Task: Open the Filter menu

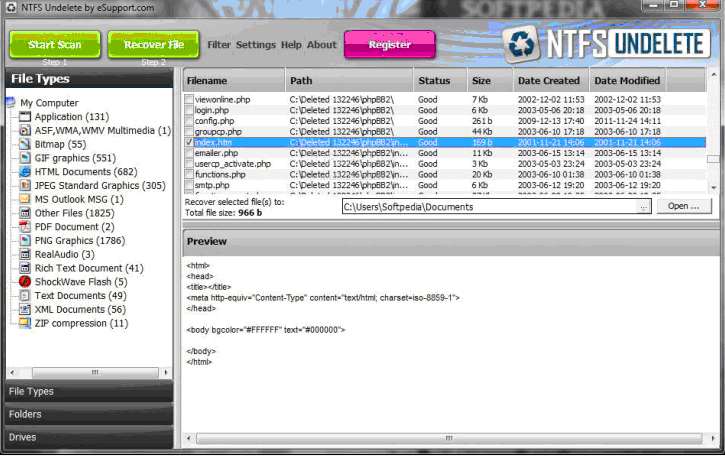Action: click(219, 45)
